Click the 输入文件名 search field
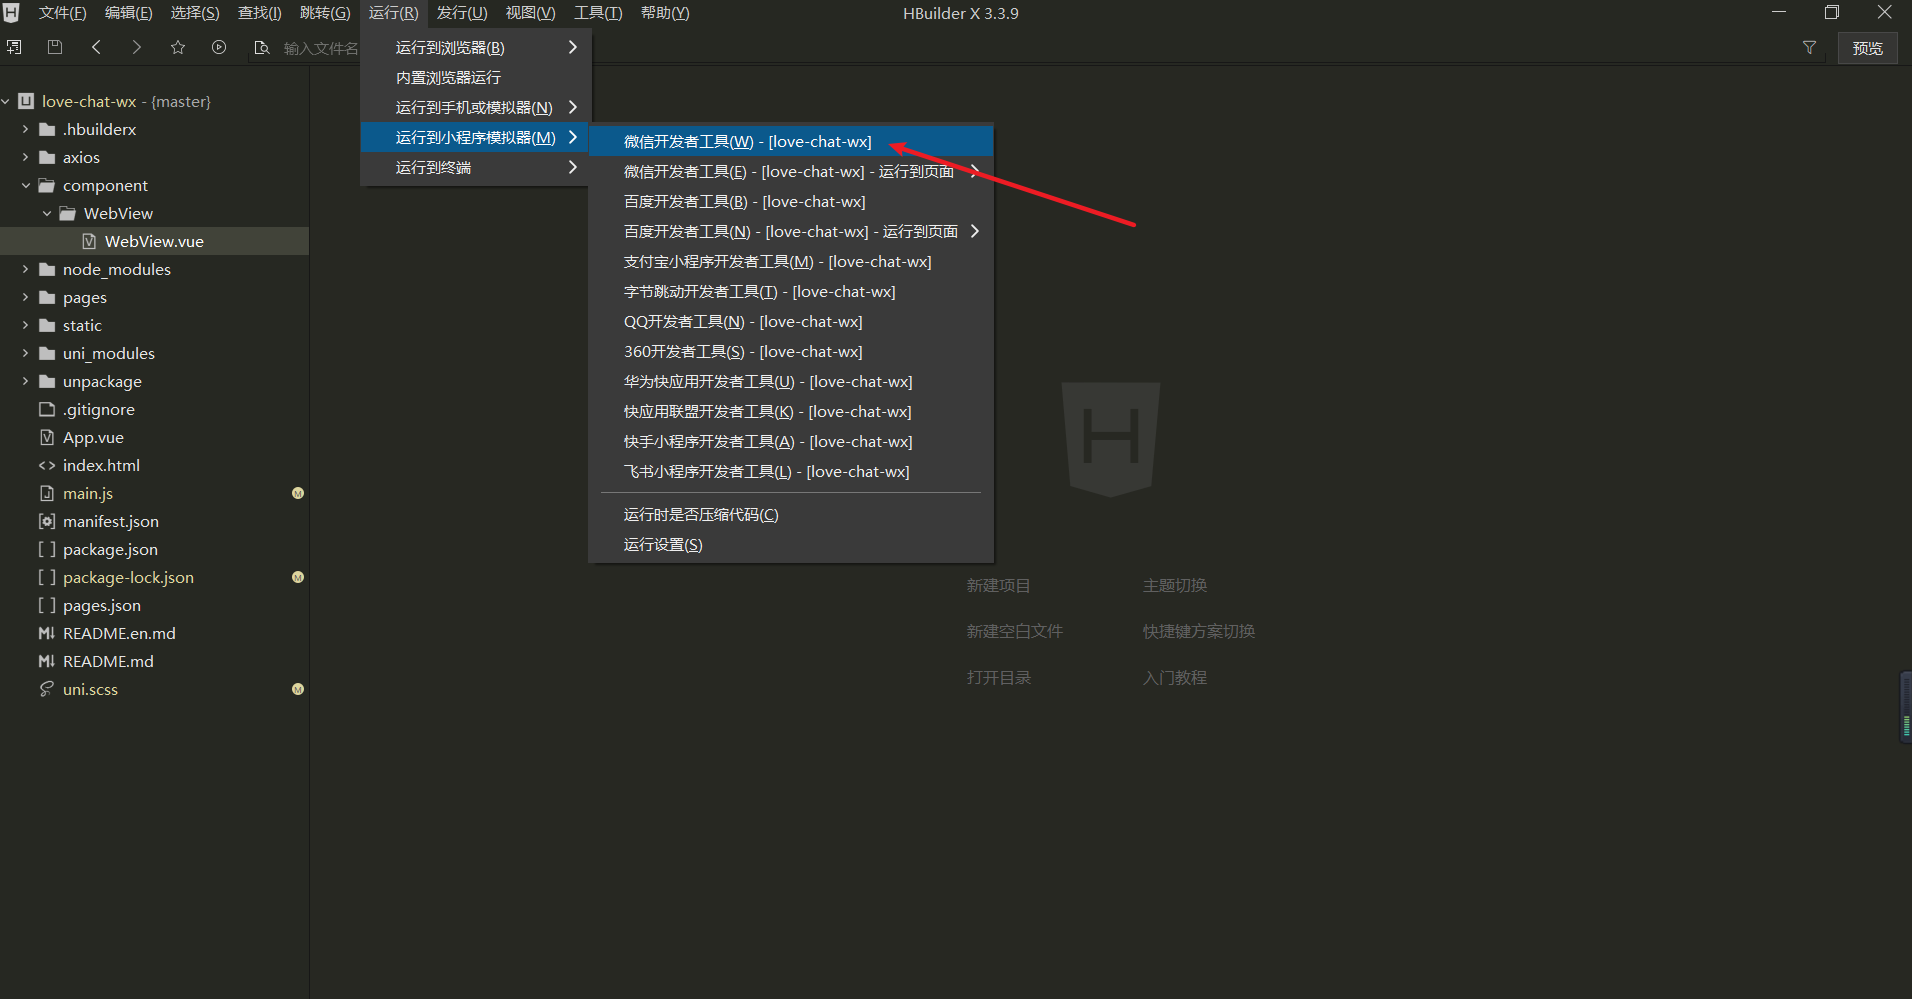The width and height of the screenshot is (1912, 999). (x=320, y=48)
